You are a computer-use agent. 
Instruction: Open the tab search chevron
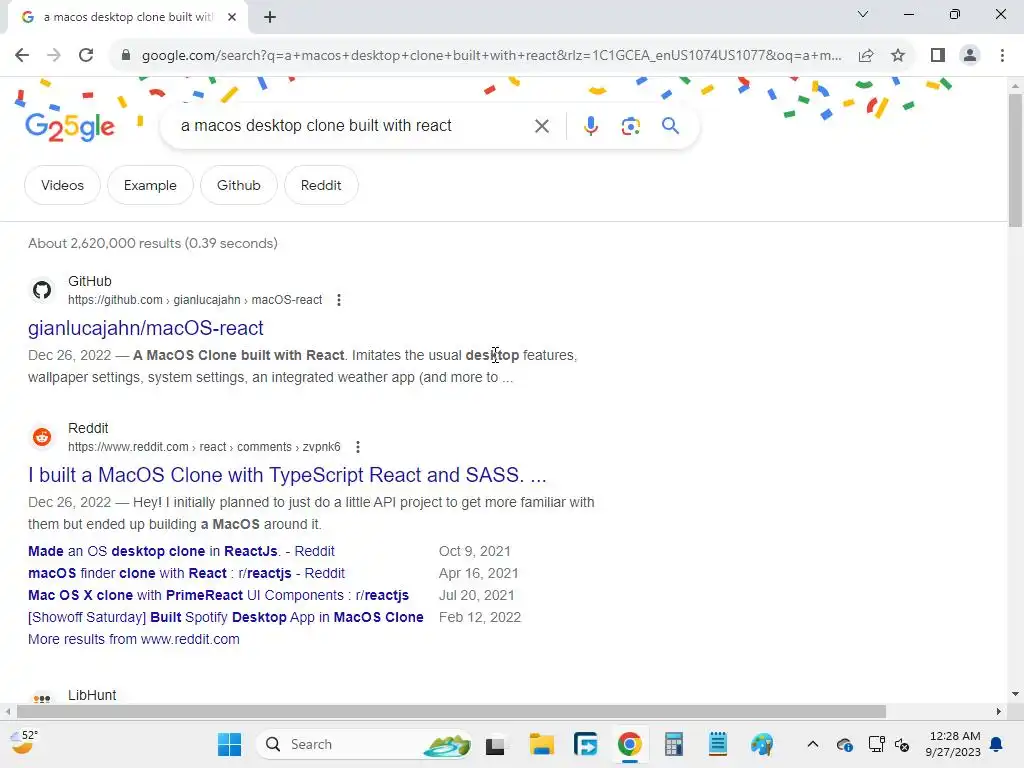click(863, 14)
